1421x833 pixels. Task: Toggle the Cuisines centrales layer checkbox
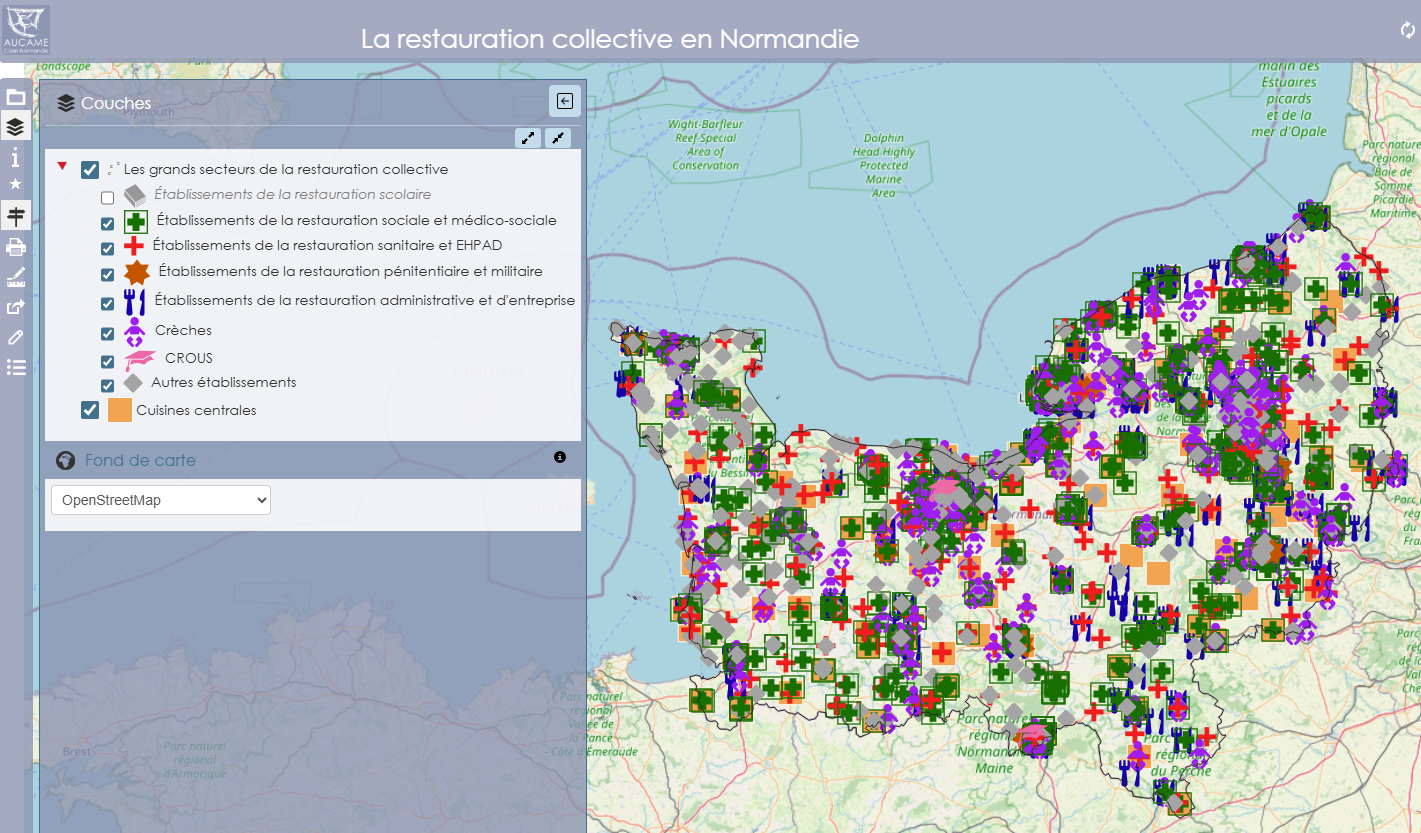90,410
